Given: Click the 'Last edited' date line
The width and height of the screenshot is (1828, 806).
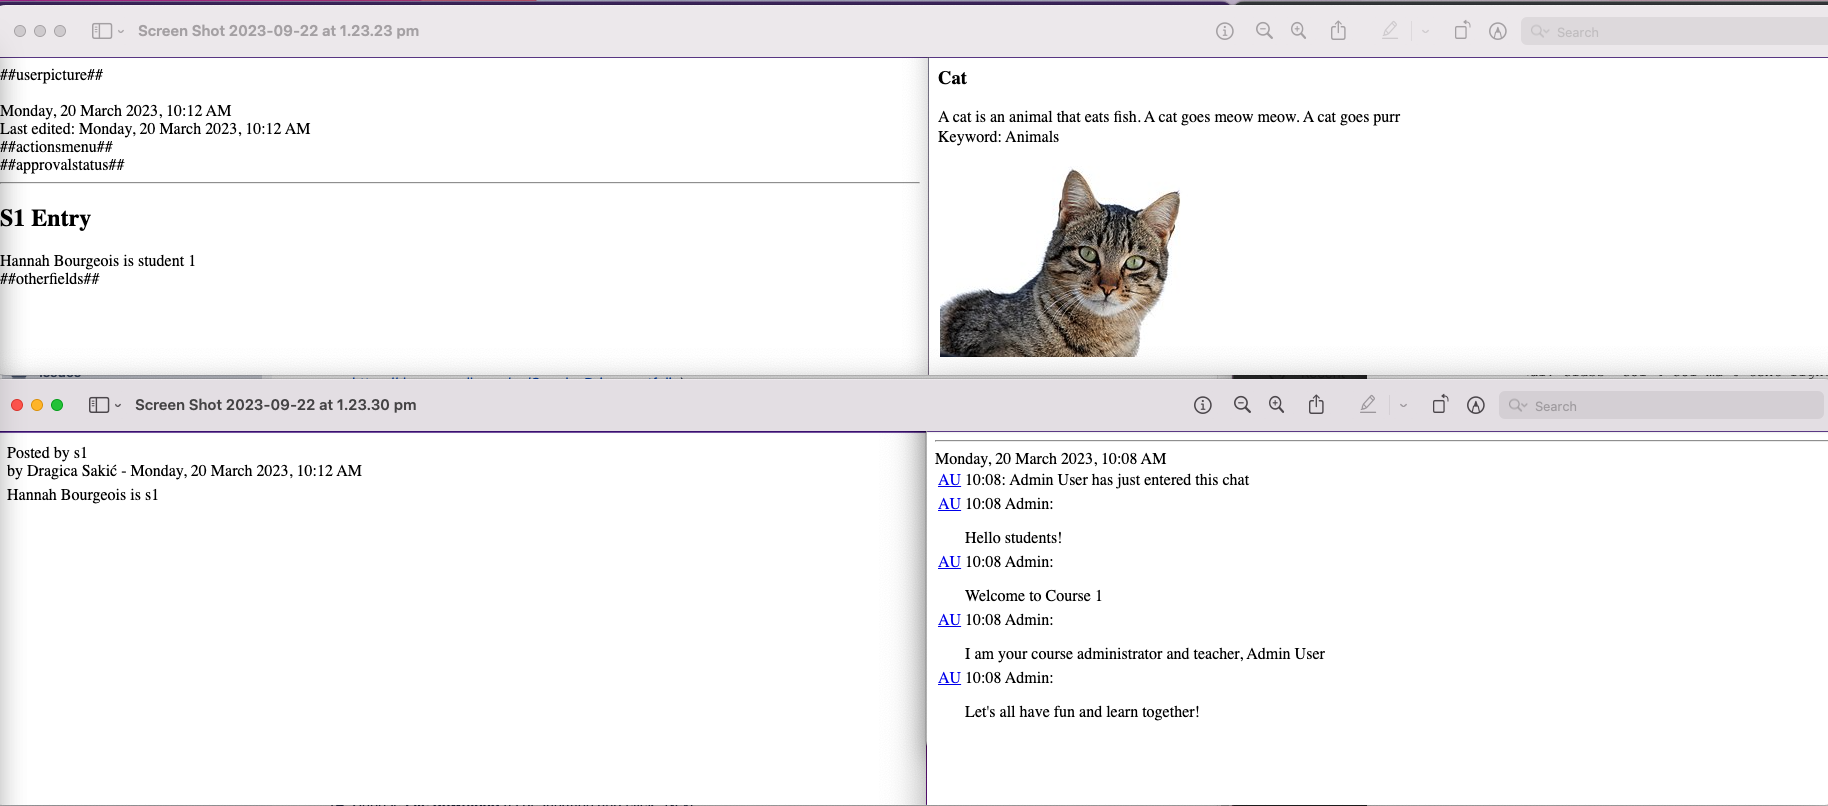Looking at the screenshot, I should point(155,129).
